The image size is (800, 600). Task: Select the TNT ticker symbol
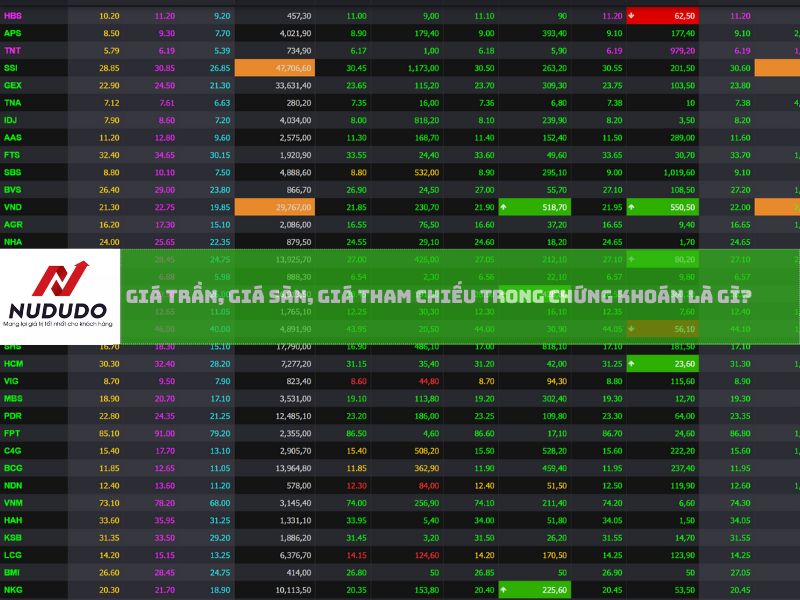(13, 51)
